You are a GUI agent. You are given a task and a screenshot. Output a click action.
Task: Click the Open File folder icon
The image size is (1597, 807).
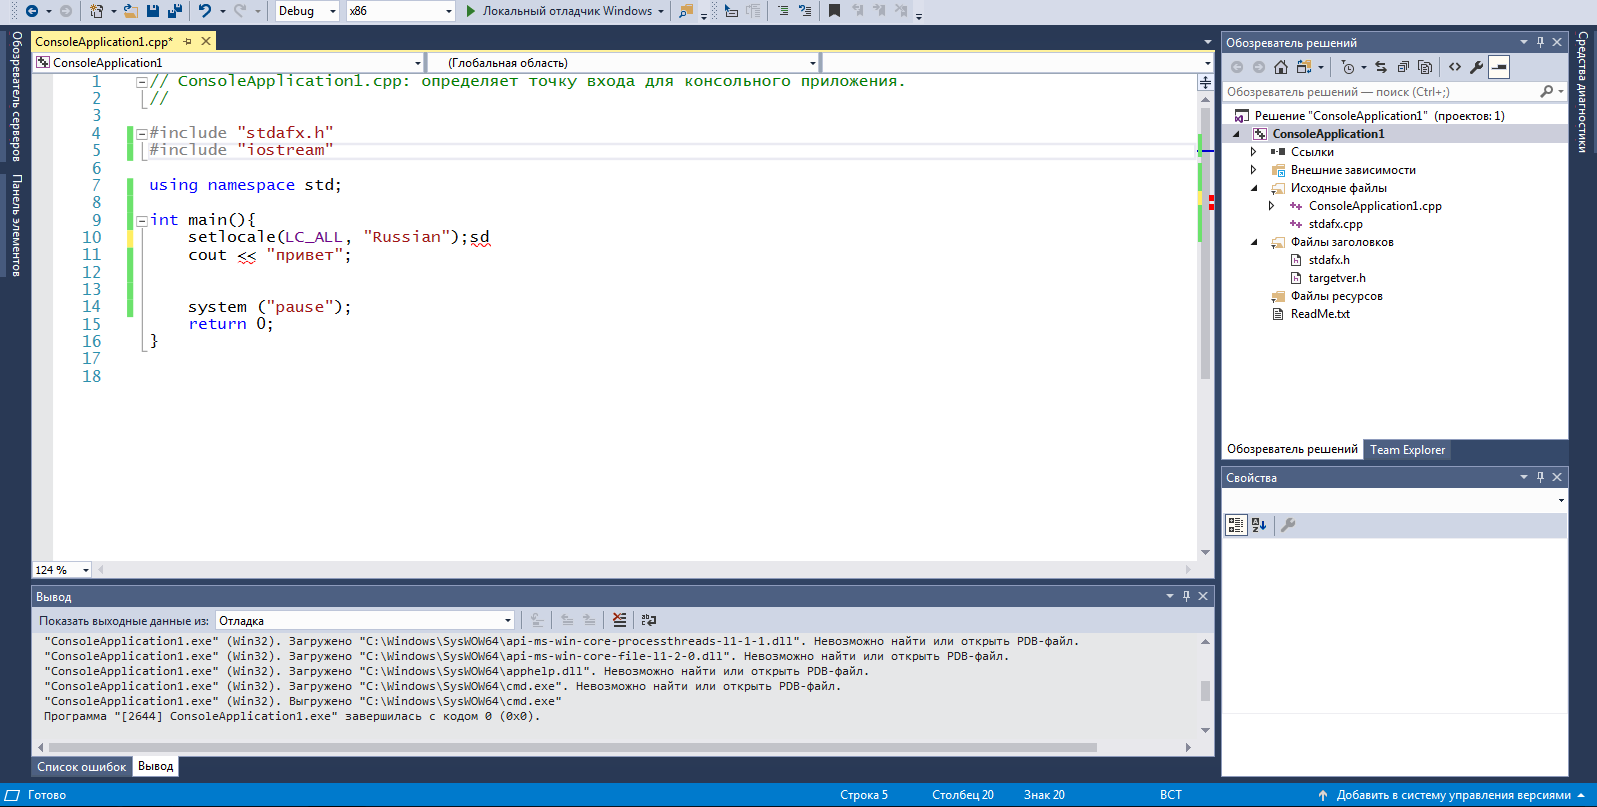point(130,11)
